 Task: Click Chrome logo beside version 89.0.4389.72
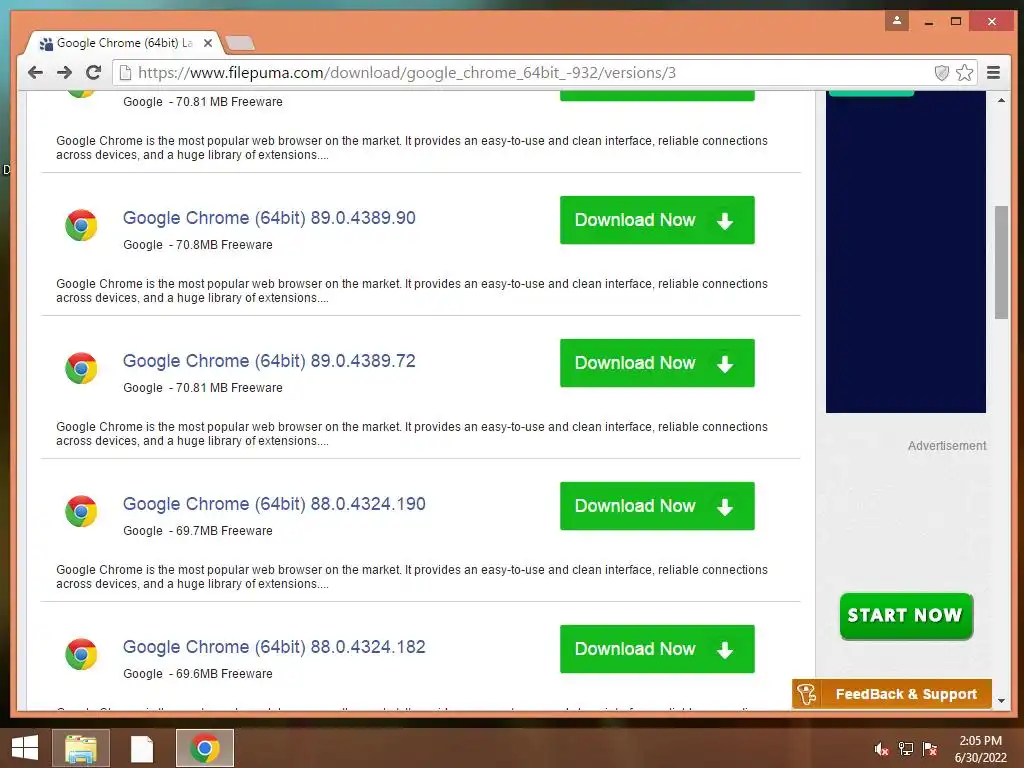(x=81, y=368)
